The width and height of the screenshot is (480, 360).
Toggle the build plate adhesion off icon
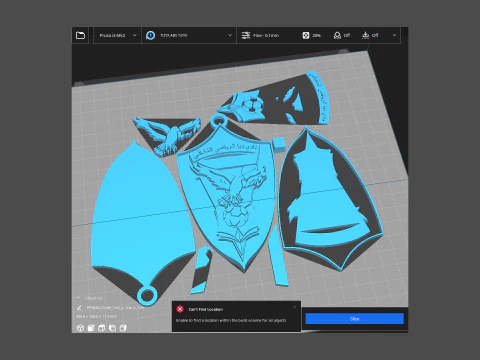click(366, 35)
